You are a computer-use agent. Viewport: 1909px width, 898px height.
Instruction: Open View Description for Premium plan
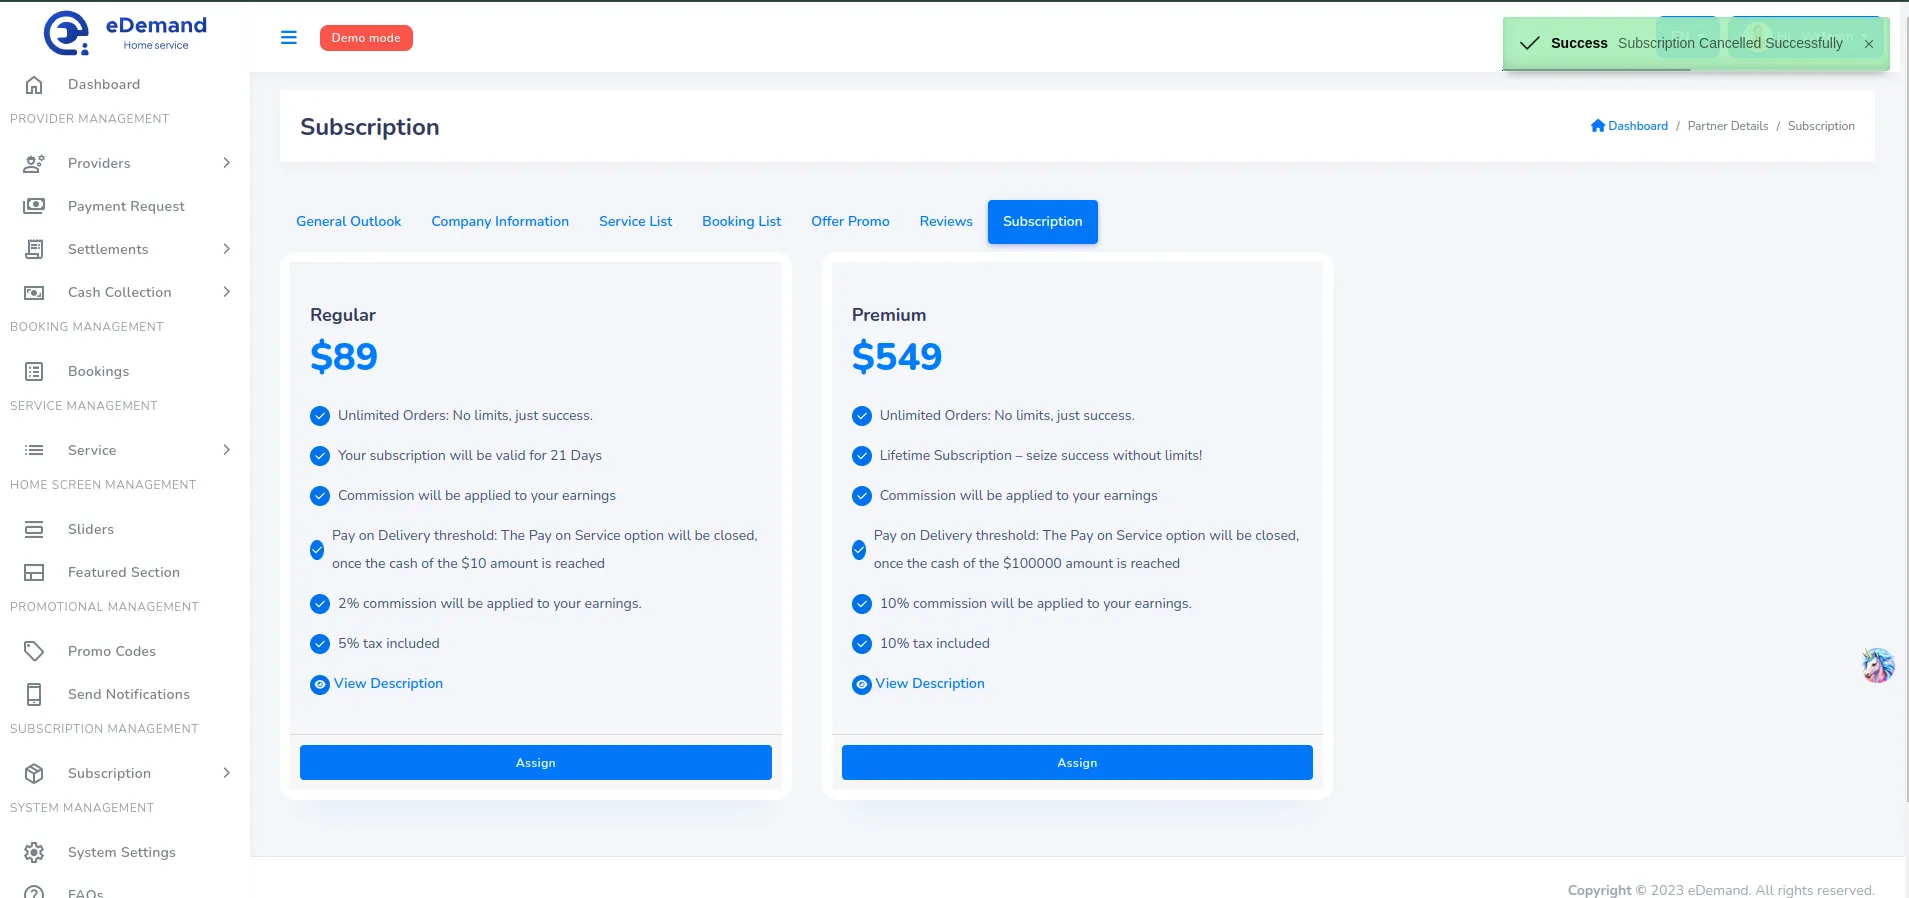pyautogui.click(x=930, y=684)
